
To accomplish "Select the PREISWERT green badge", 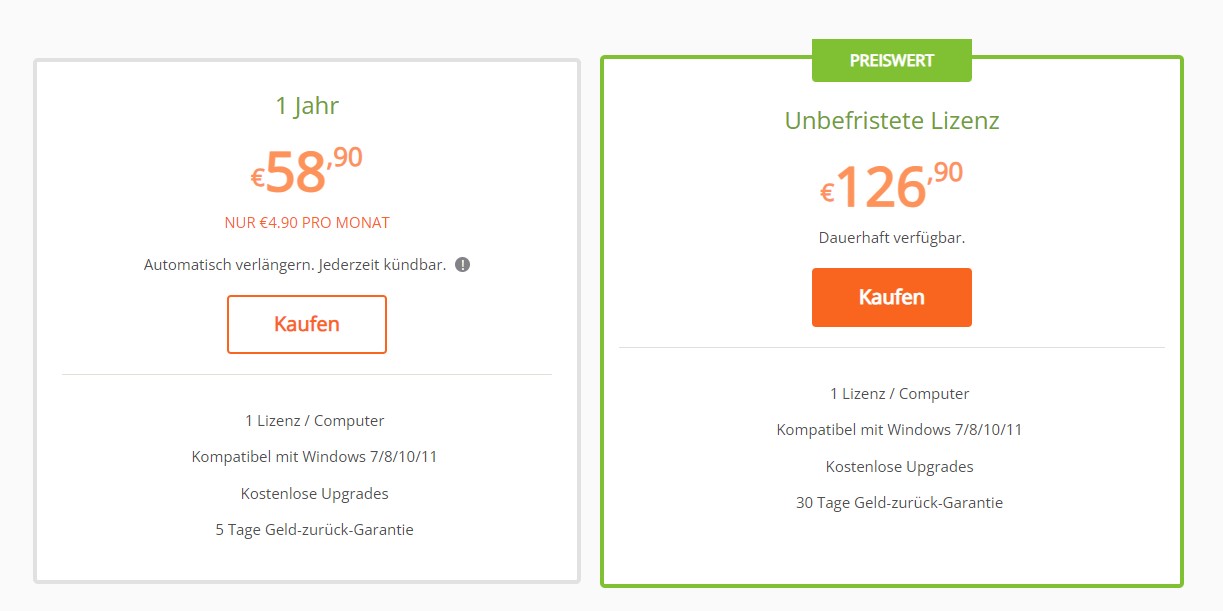I will [x=892, y=60].
